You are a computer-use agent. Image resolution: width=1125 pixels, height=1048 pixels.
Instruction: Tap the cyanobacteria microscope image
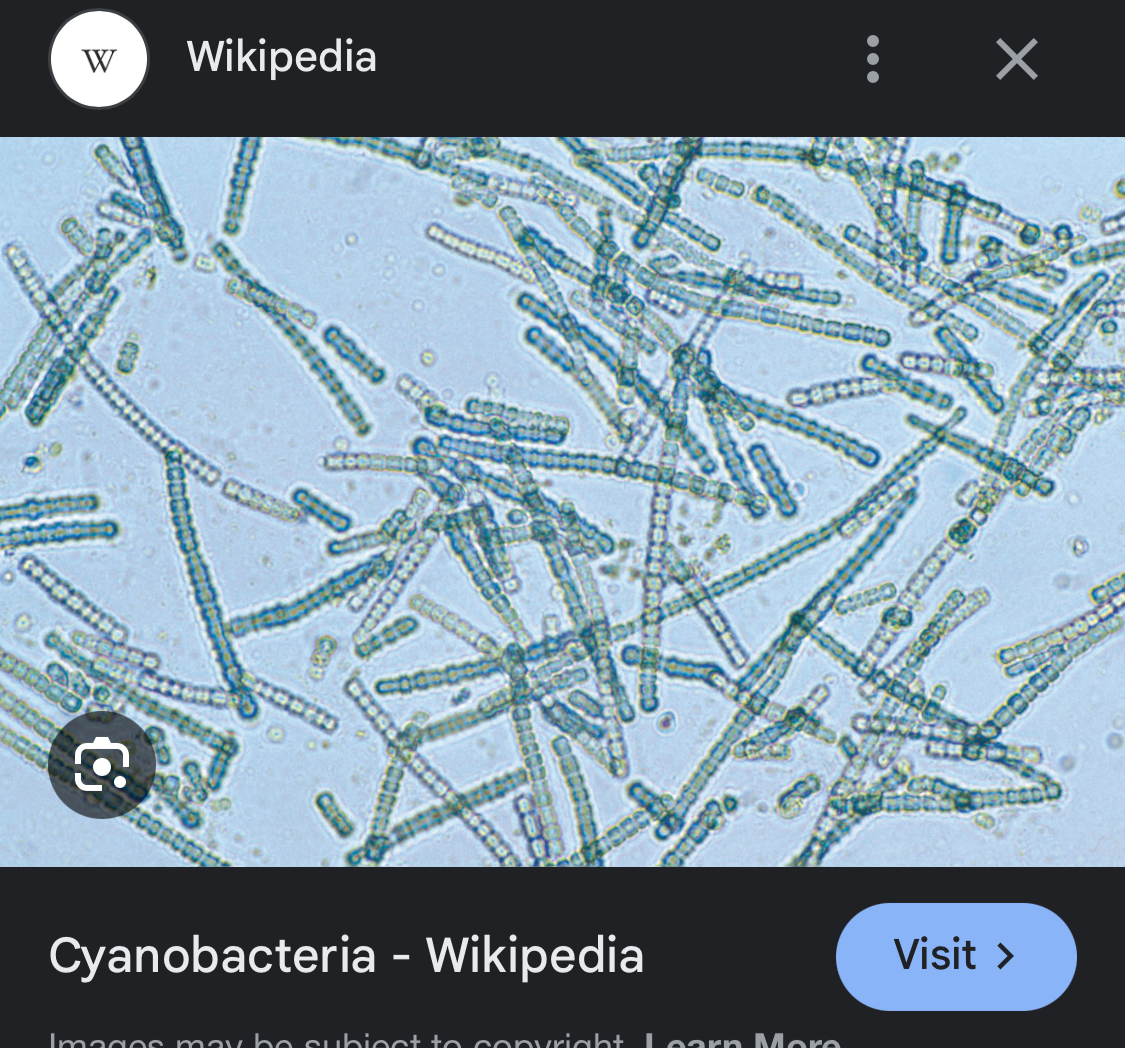[x=562, y=501]
